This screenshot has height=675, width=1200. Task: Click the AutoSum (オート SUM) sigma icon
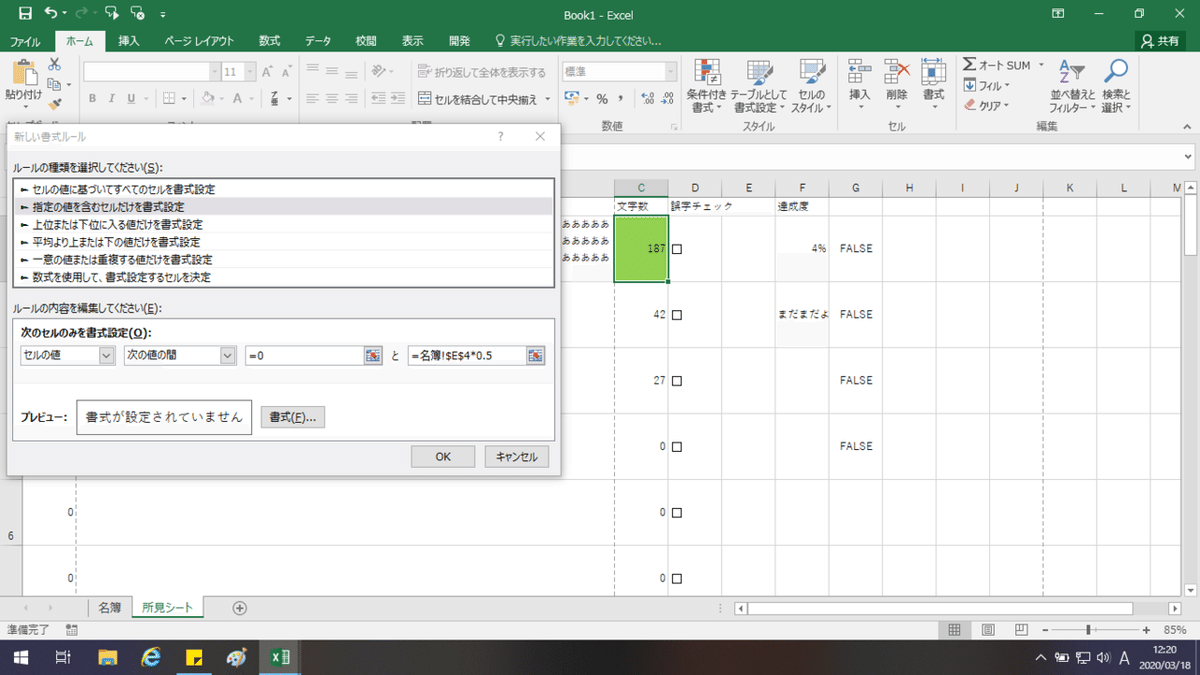pos(969,64)
